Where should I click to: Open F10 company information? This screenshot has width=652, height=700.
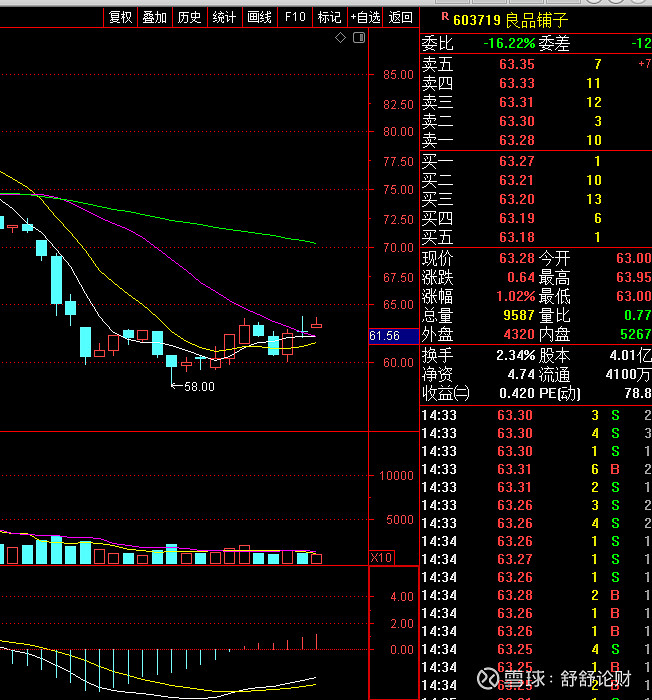[x=294, y=17]
